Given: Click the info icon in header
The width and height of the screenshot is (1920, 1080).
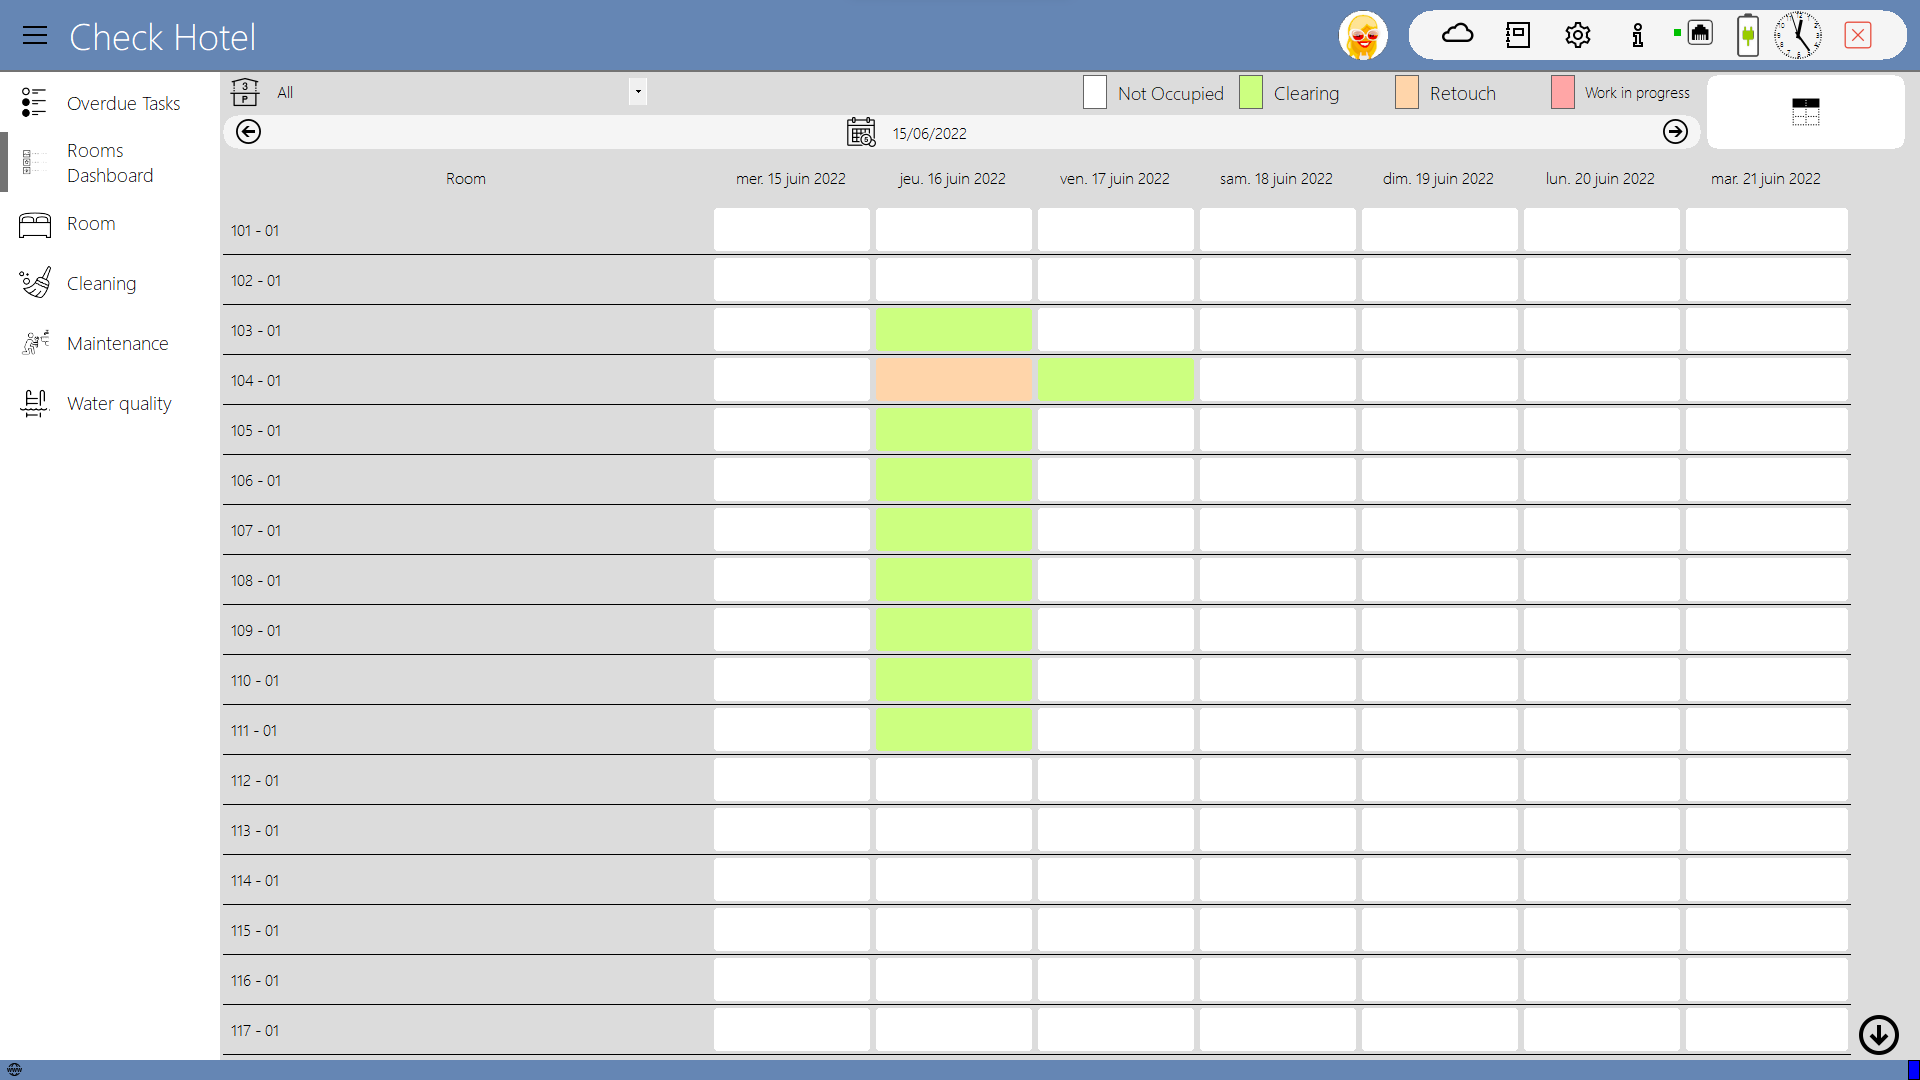Looking at the screenshot, I should point(1637,36).
